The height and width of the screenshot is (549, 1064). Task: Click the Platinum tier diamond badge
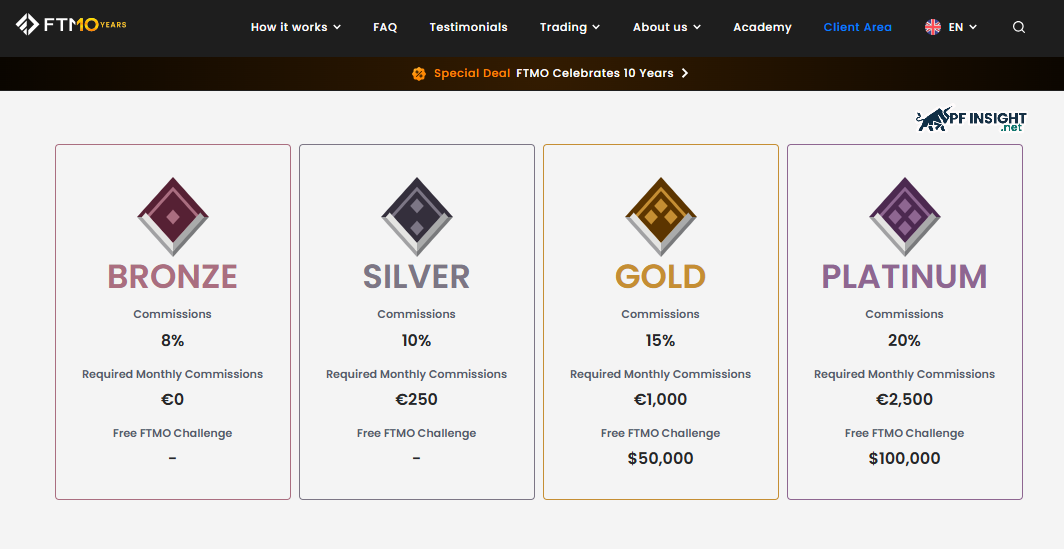click(904, 217)
